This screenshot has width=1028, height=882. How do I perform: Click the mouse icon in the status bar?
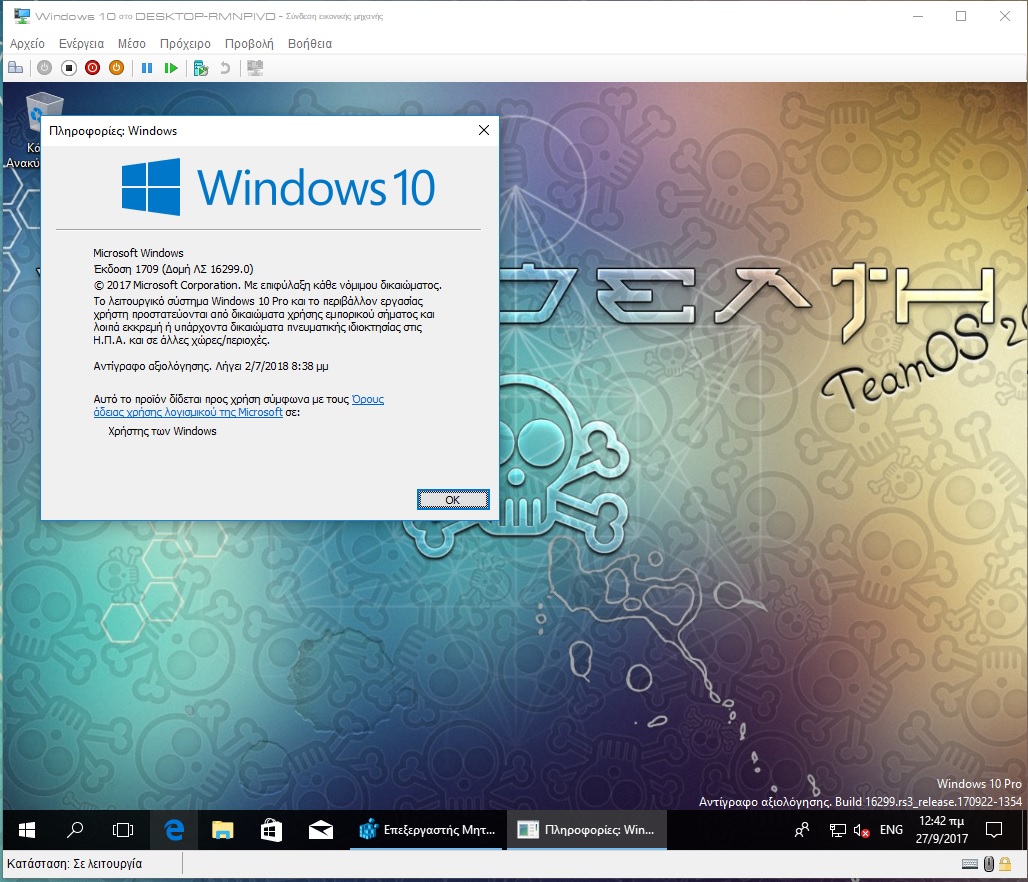pos(989,864)
